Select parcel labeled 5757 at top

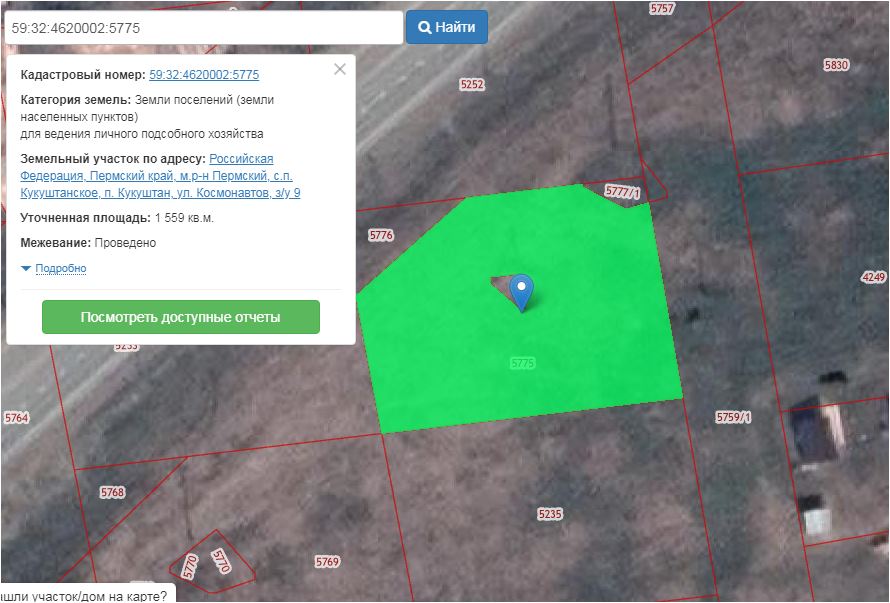662,8
